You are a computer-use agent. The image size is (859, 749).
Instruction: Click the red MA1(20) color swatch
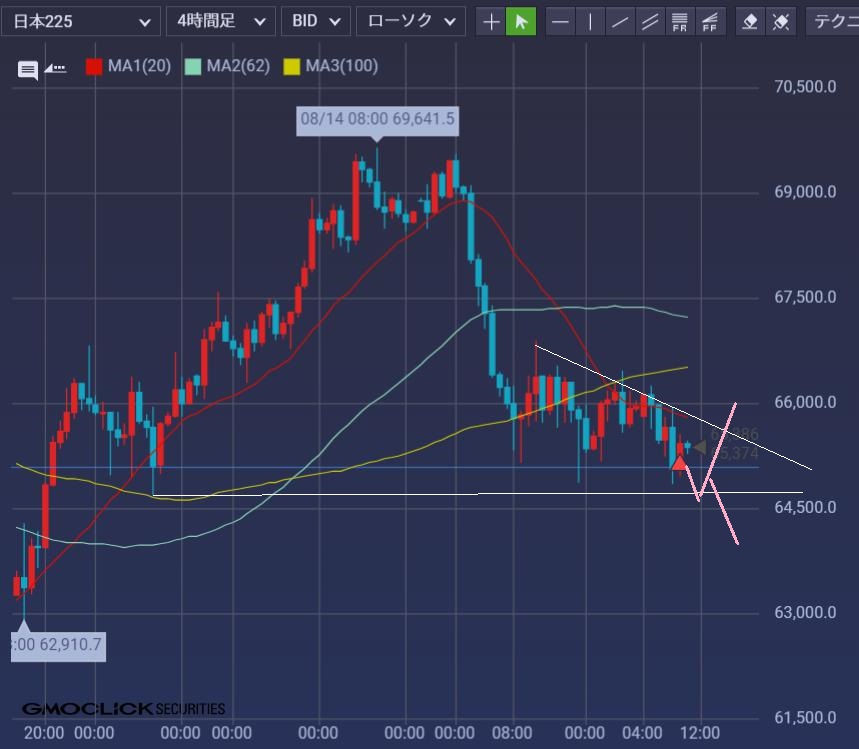[x=94, y=67]
